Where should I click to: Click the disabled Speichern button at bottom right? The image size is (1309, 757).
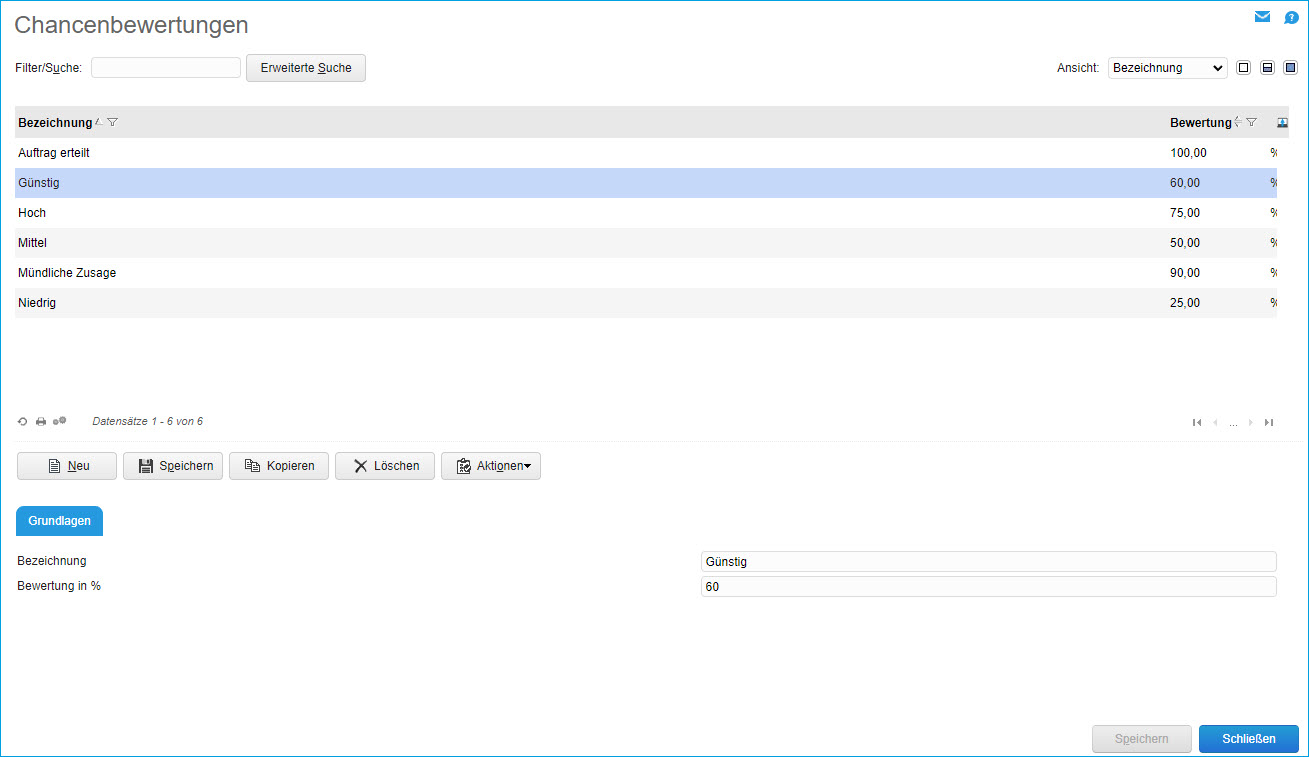pos(1142,739)
